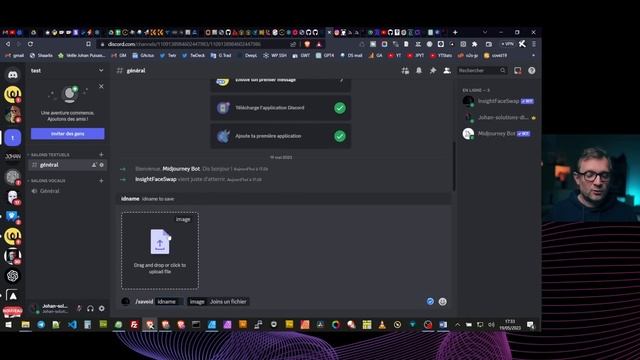
Task: Open the white mask server icon
Action: pos(13,197)
